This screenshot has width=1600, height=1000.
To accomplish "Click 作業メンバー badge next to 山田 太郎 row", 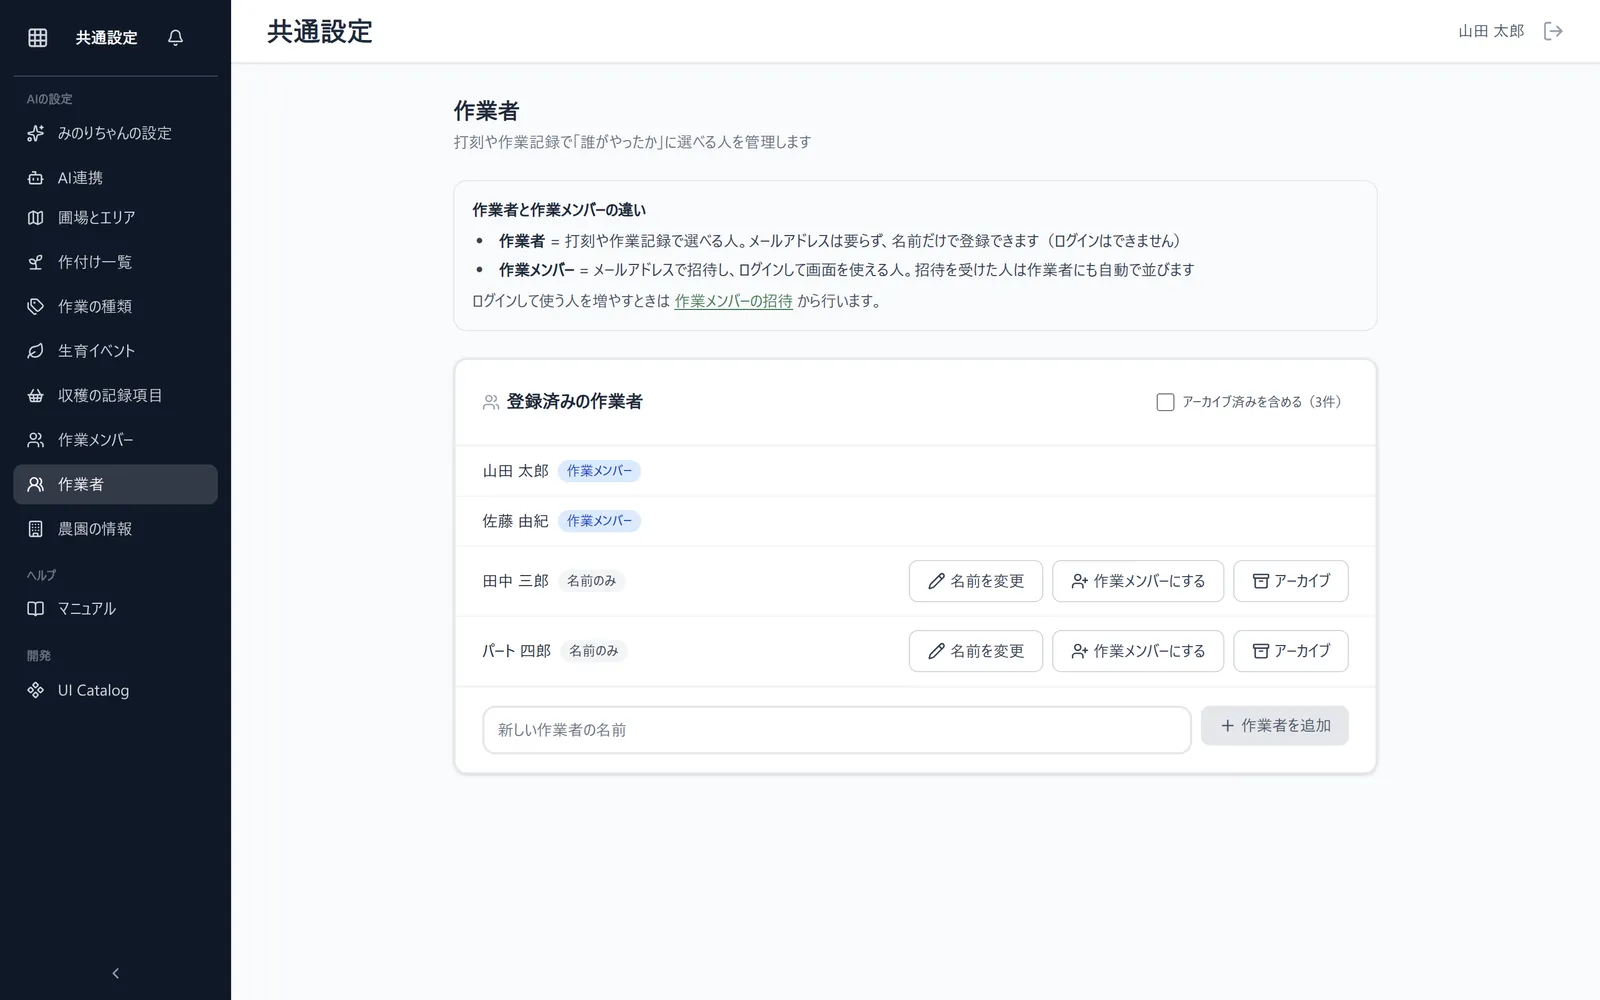I will click(x=599, y=471).
